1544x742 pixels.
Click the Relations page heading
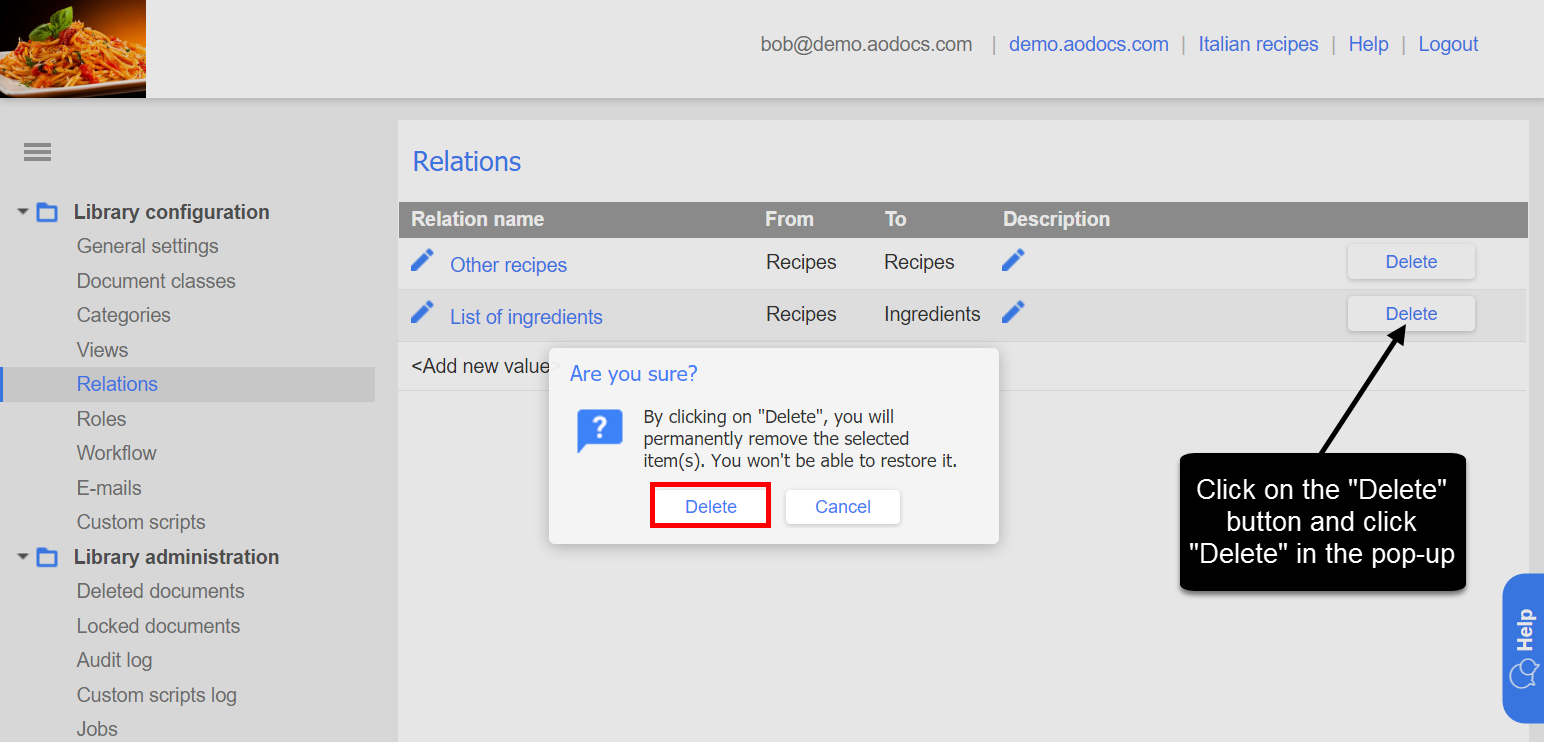[467, 162]
